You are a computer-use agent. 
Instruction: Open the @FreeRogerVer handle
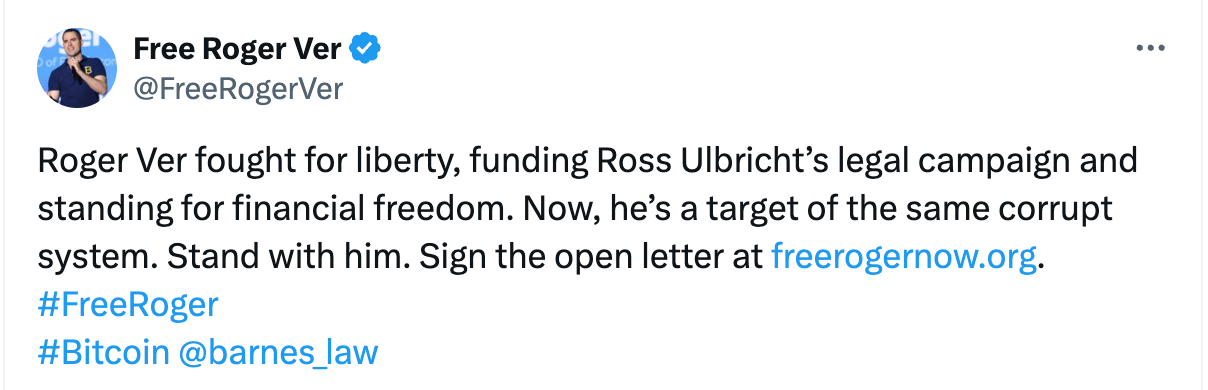(x=237, y=89)
